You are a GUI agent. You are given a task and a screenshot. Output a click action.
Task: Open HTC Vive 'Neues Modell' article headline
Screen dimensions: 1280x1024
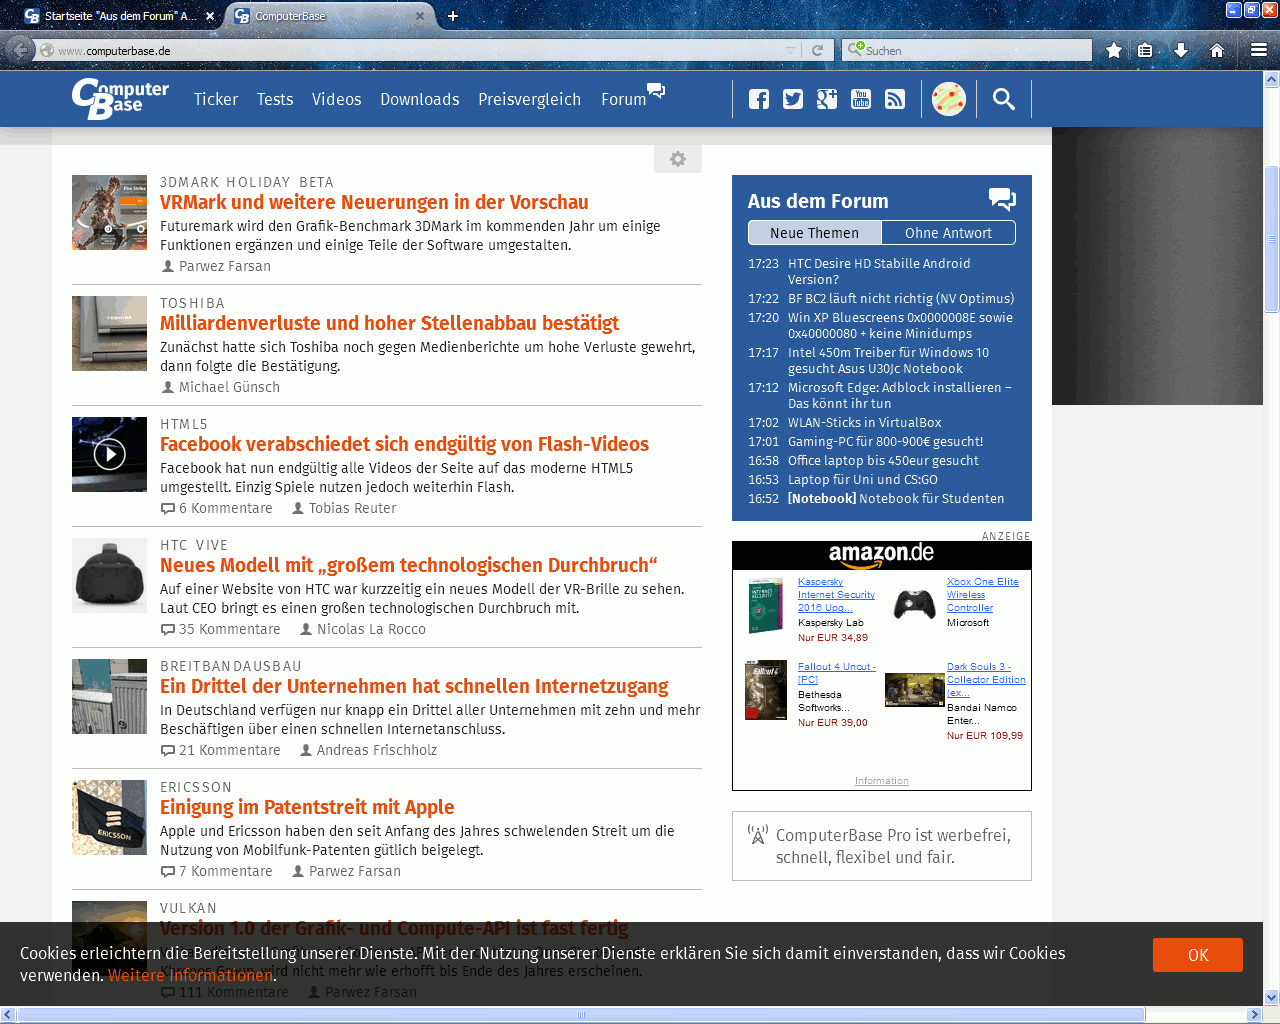click(x=409, y=565)
